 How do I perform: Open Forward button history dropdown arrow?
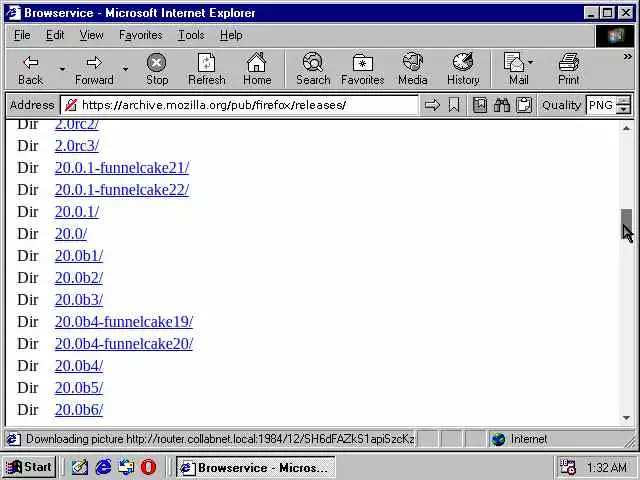tap(125, 69)
